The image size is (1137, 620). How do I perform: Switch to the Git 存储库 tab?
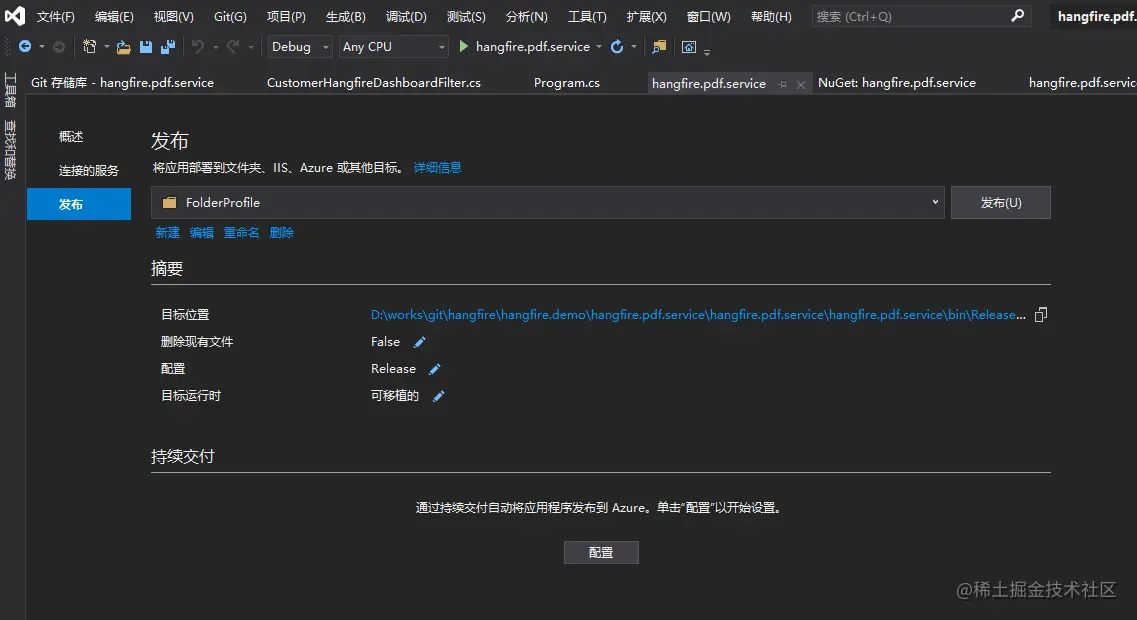pos(123,83)
